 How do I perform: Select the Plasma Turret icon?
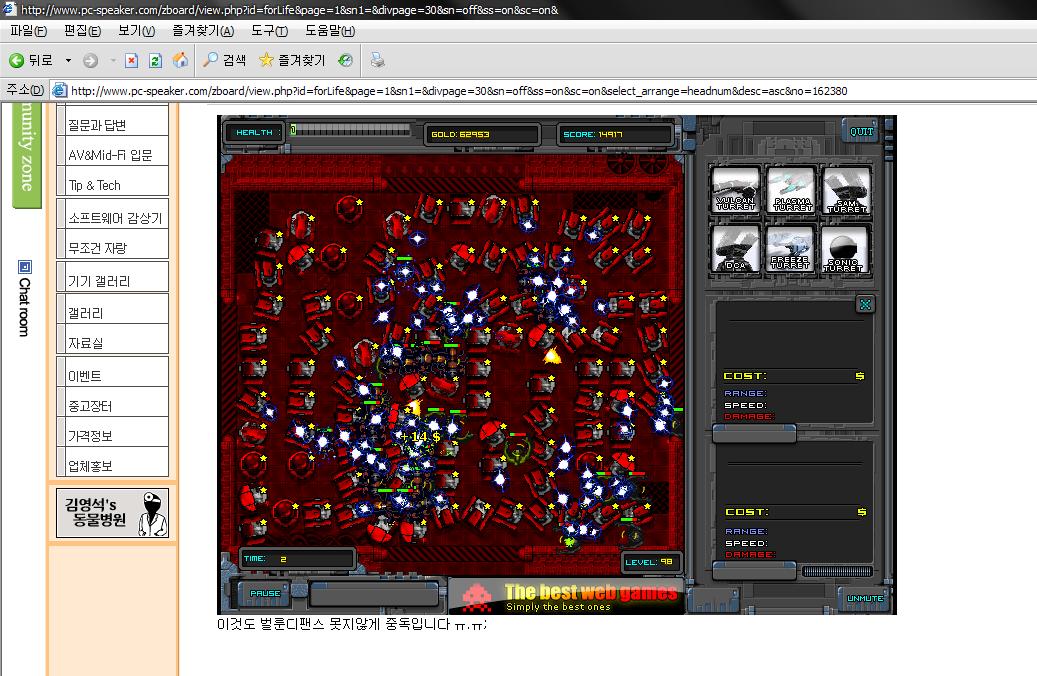point(791,190)
